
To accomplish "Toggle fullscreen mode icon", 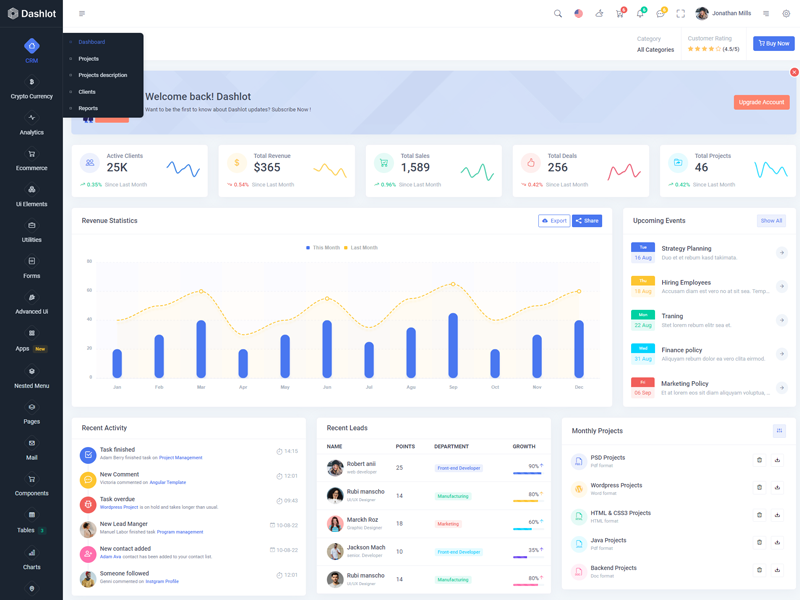I will (x=681, y=14).
